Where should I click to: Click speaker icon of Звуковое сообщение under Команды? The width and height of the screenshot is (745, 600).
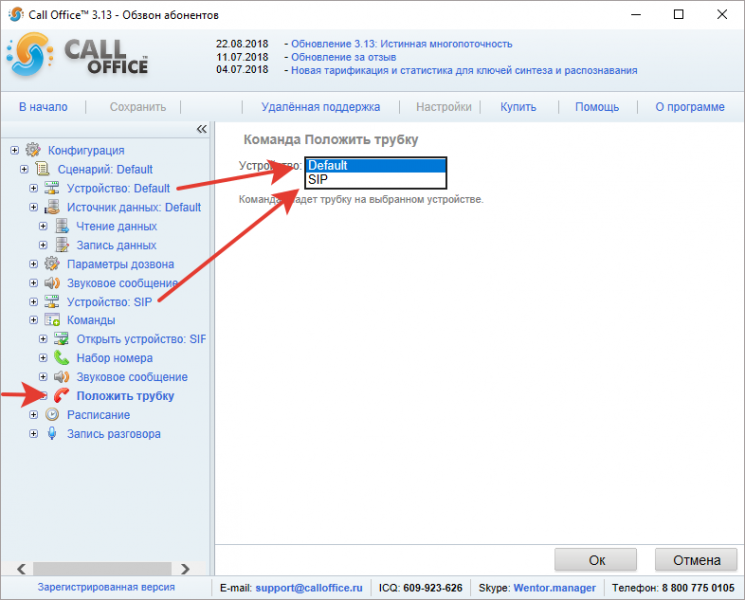click(61, 377)
